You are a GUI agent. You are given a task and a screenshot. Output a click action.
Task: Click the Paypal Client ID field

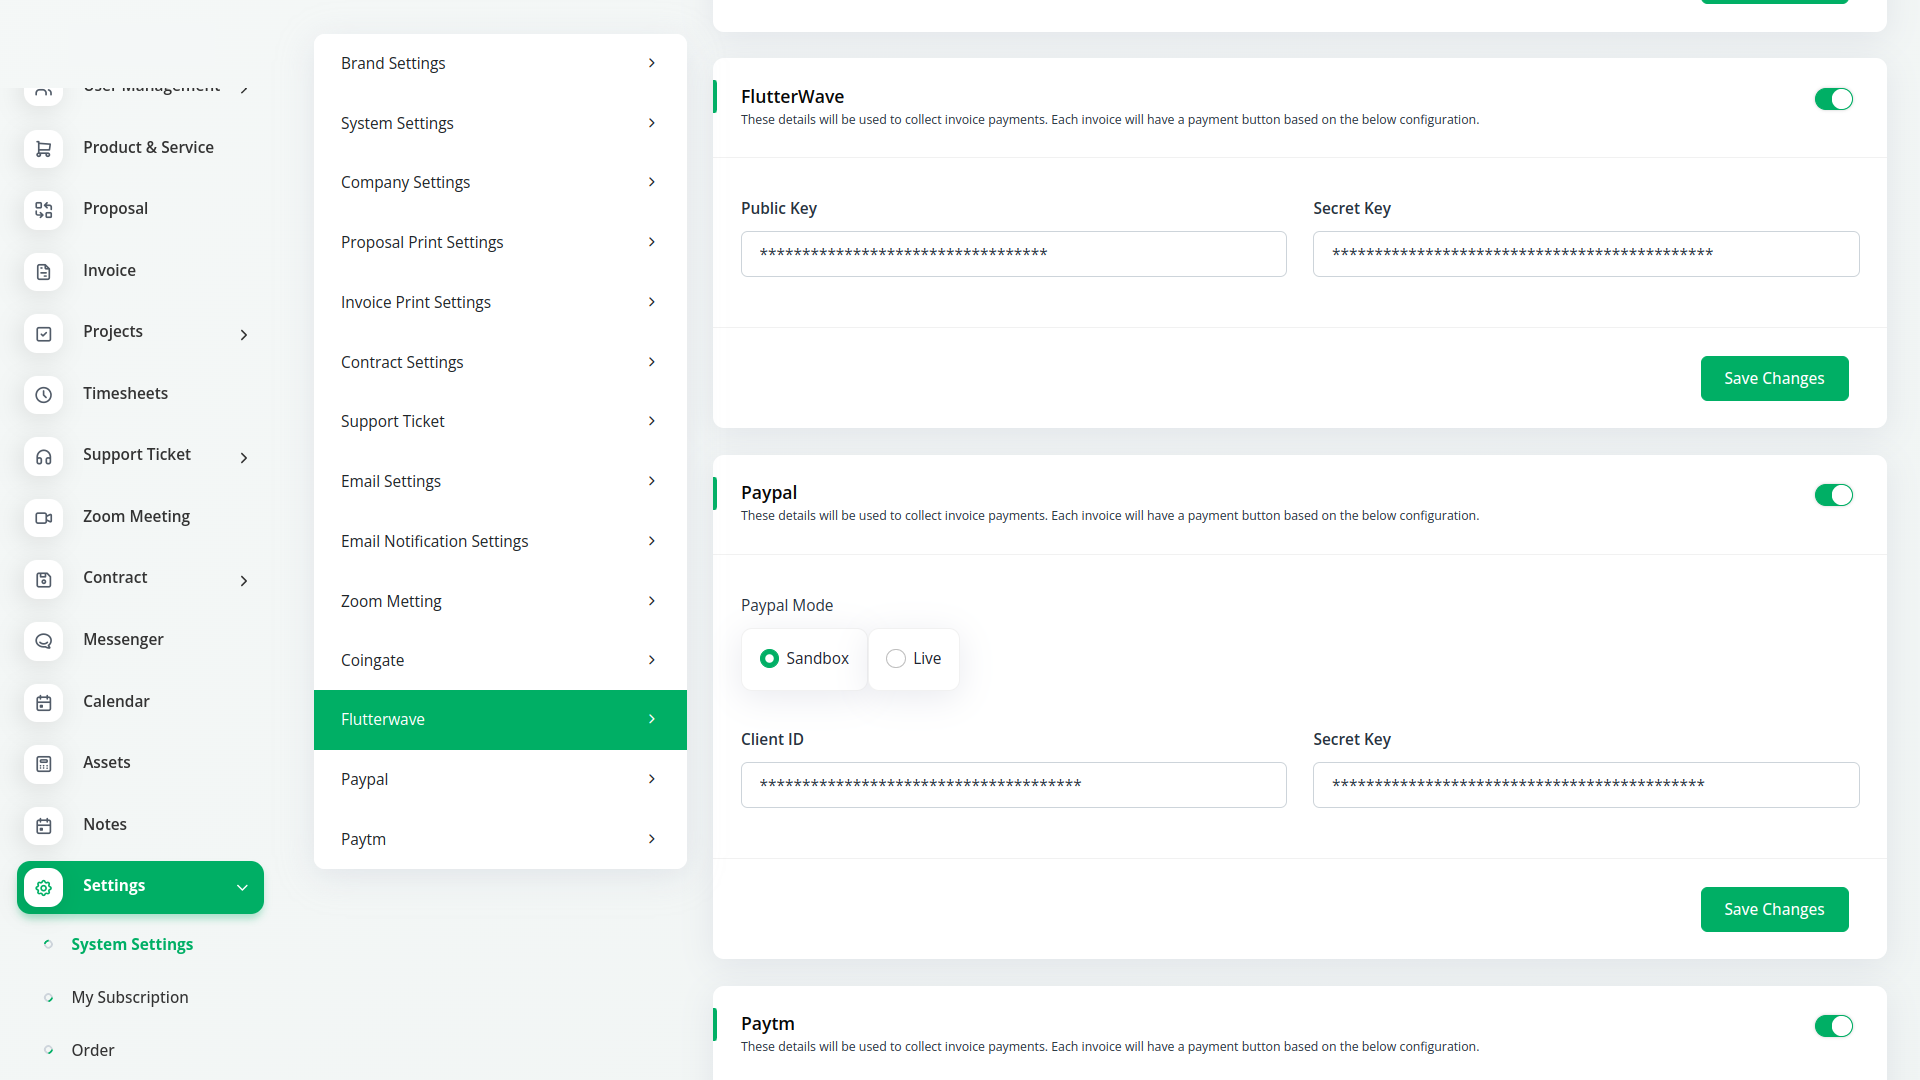click(1013, 785)
